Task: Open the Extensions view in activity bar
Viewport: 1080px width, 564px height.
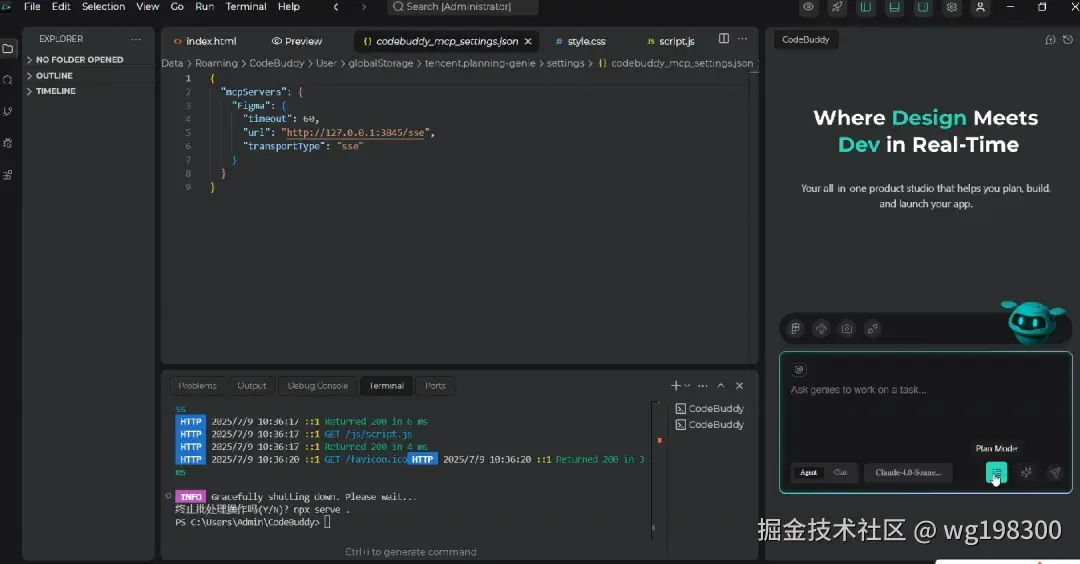Action: [8, 175]
